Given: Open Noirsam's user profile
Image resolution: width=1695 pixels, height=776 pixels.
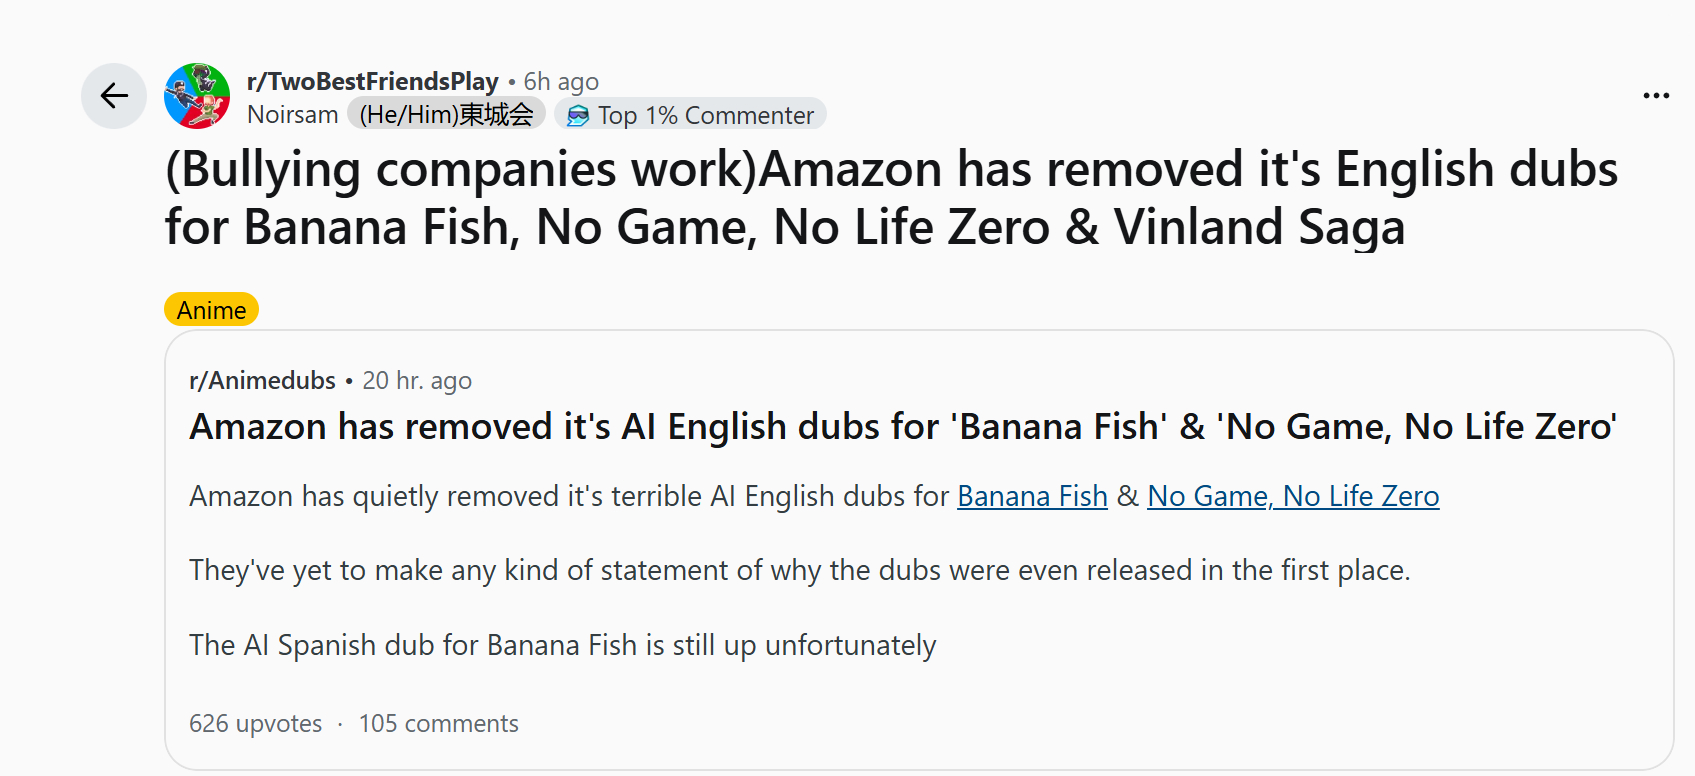Looking at the screenshot, I should (x=292, y=115).
